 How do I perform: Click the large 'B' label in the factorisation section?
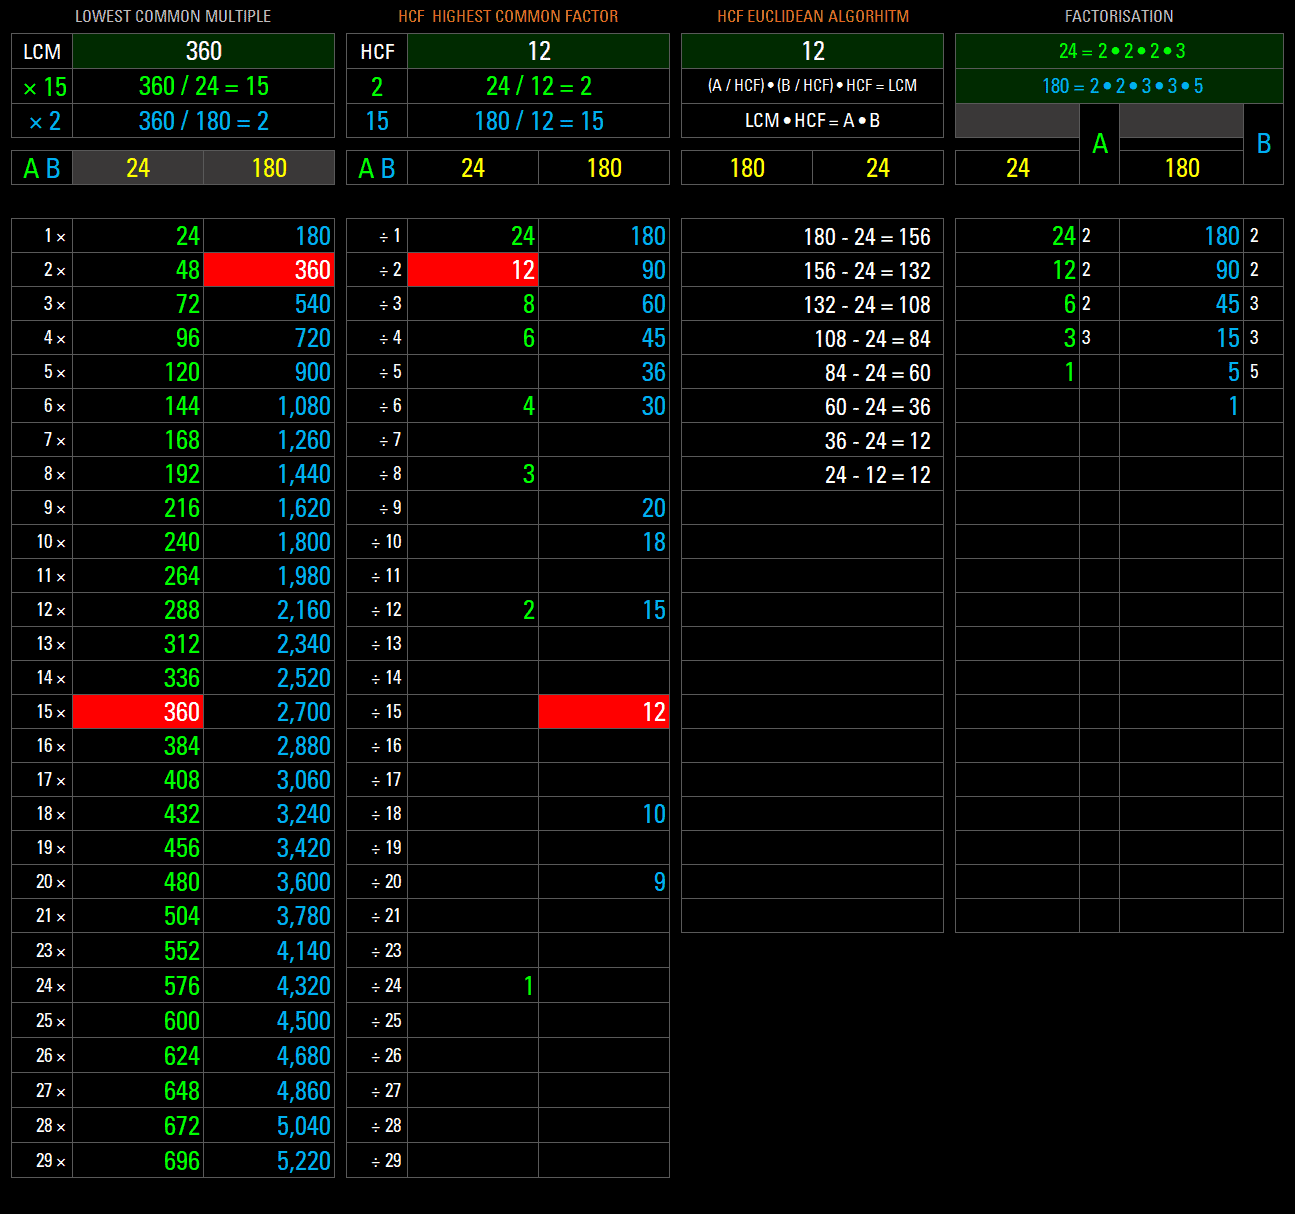point(1263,144)
